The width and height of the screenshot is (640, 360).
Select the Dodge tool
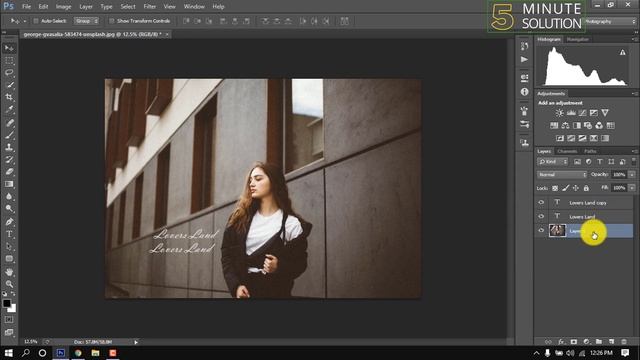pyautogui.click(x=9, y=209)
